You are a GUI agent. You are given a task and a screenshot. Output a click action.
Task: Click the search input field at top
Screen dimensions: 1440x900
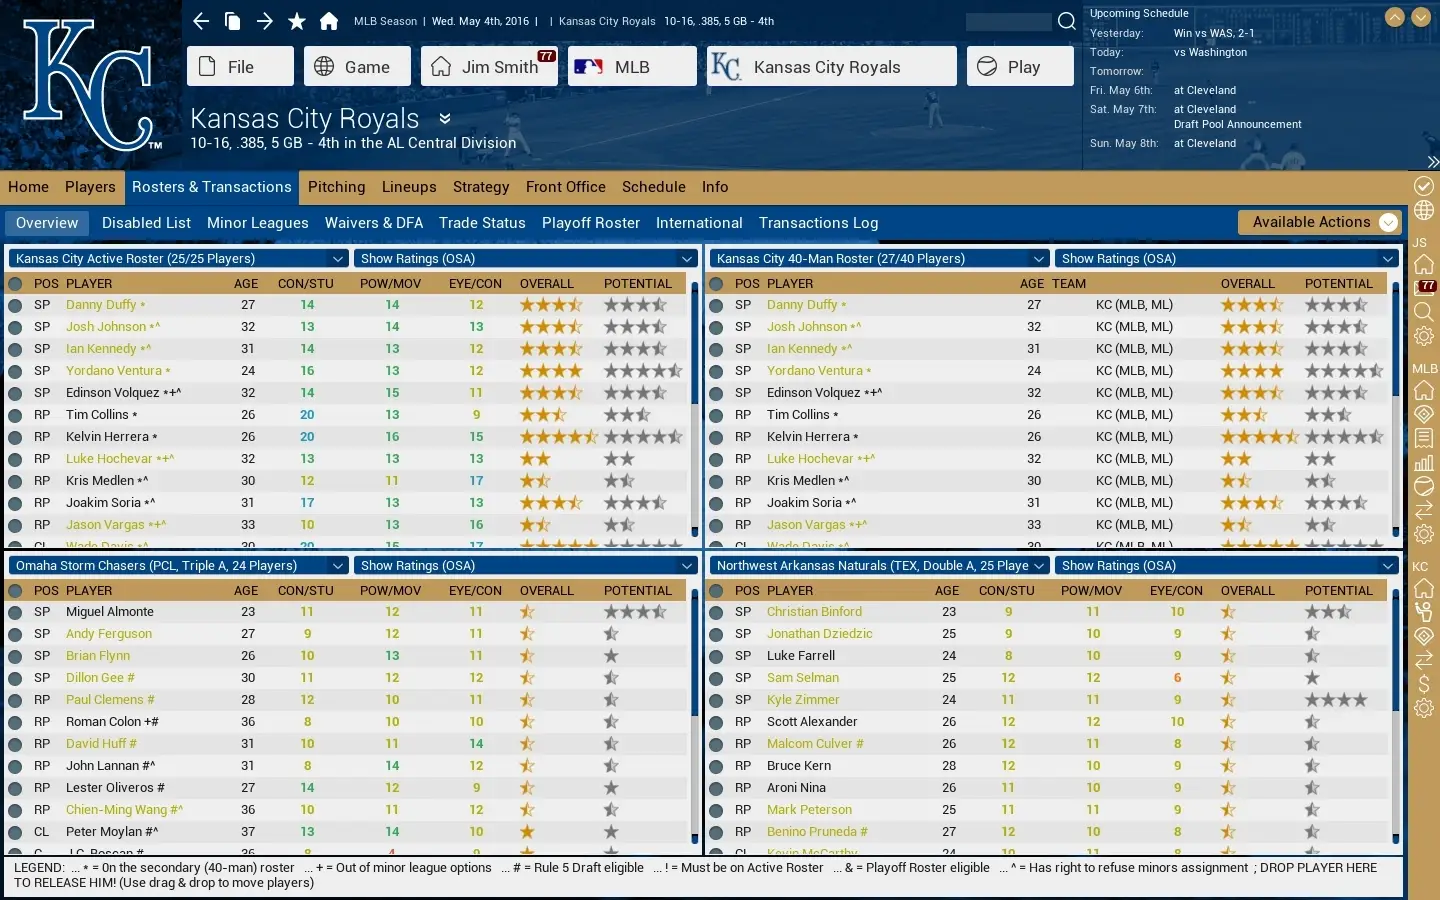tap(1008, 21)
